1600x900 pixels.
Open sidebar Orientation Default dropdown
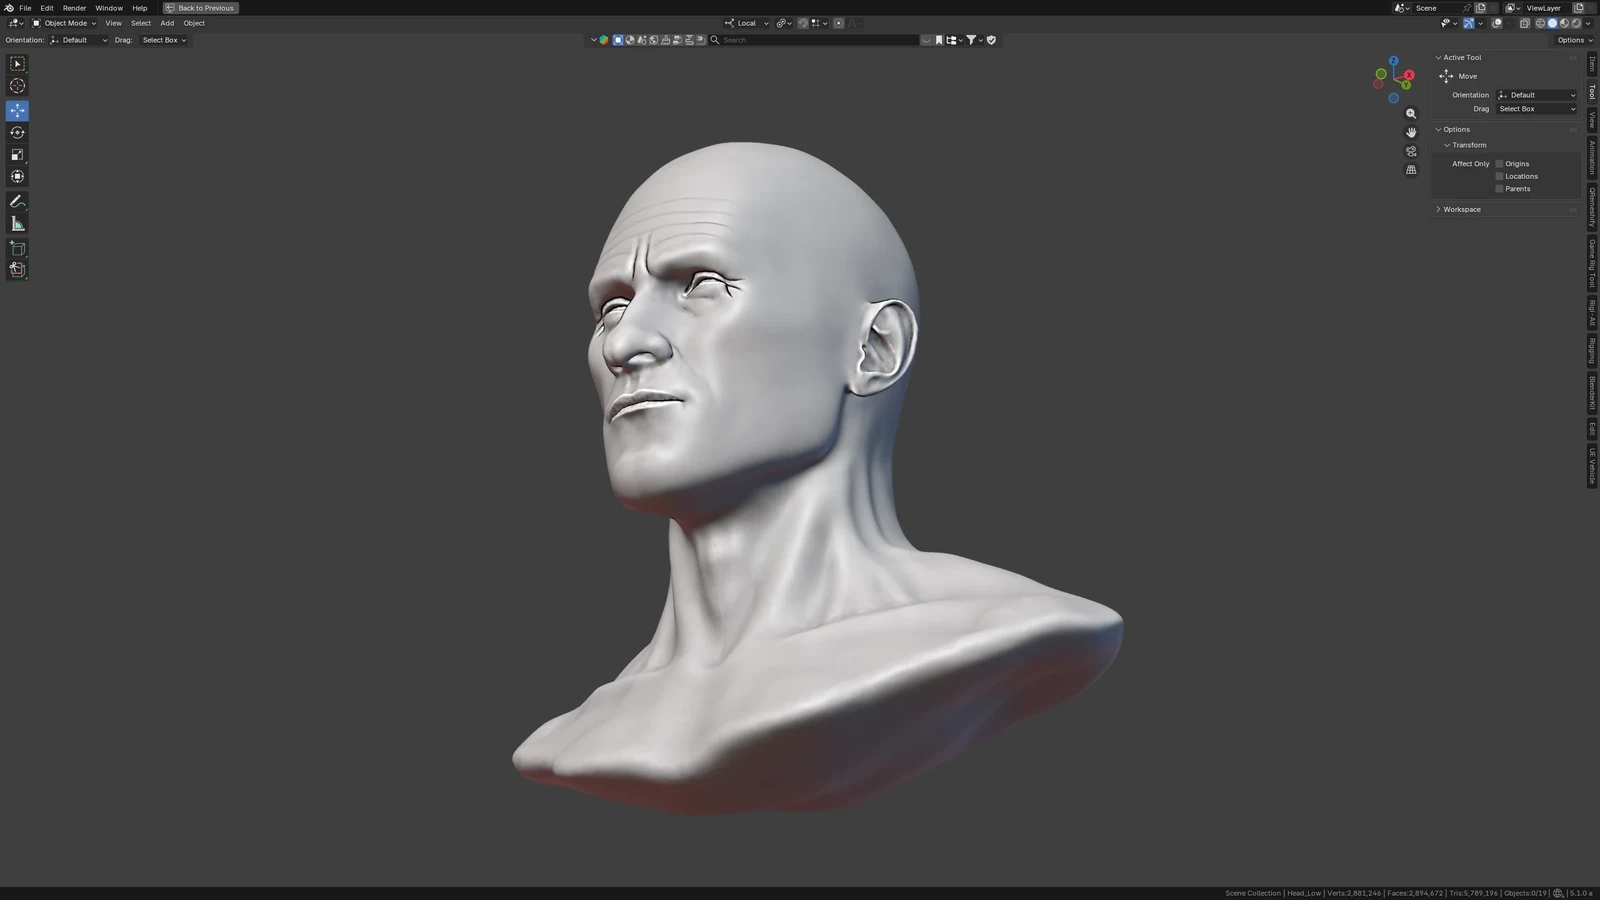1537,95
